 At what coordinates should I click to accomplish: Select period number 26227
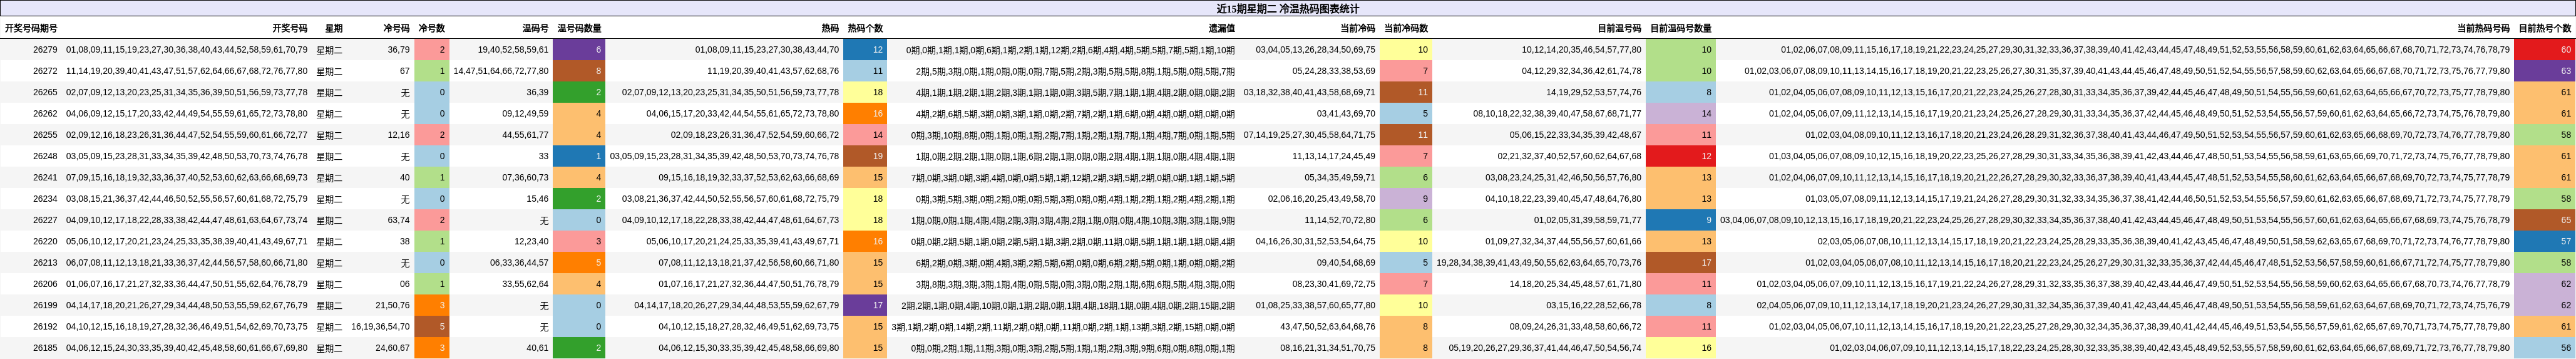pos(45,220)
